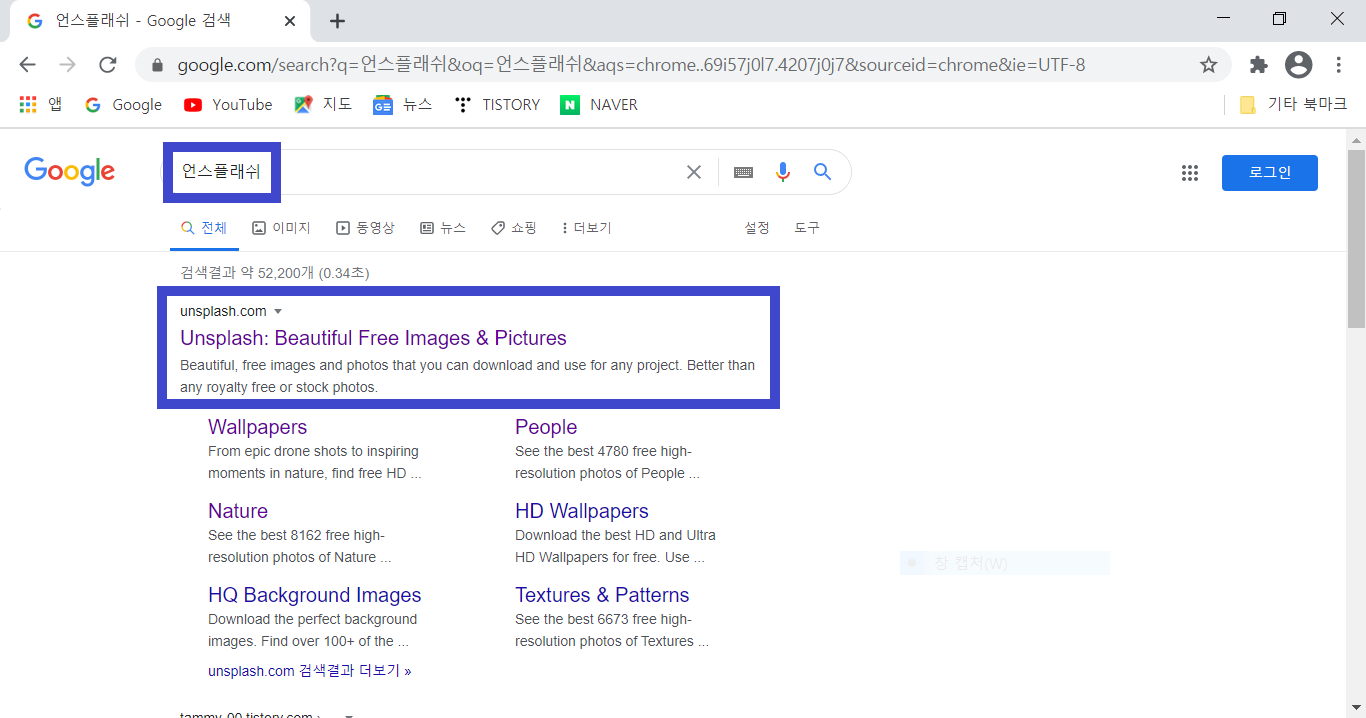The width and height of the screenshot is (1366, 718).
Task: Click the page vertical scrollbar thumb
Action: pos(1356,239)
